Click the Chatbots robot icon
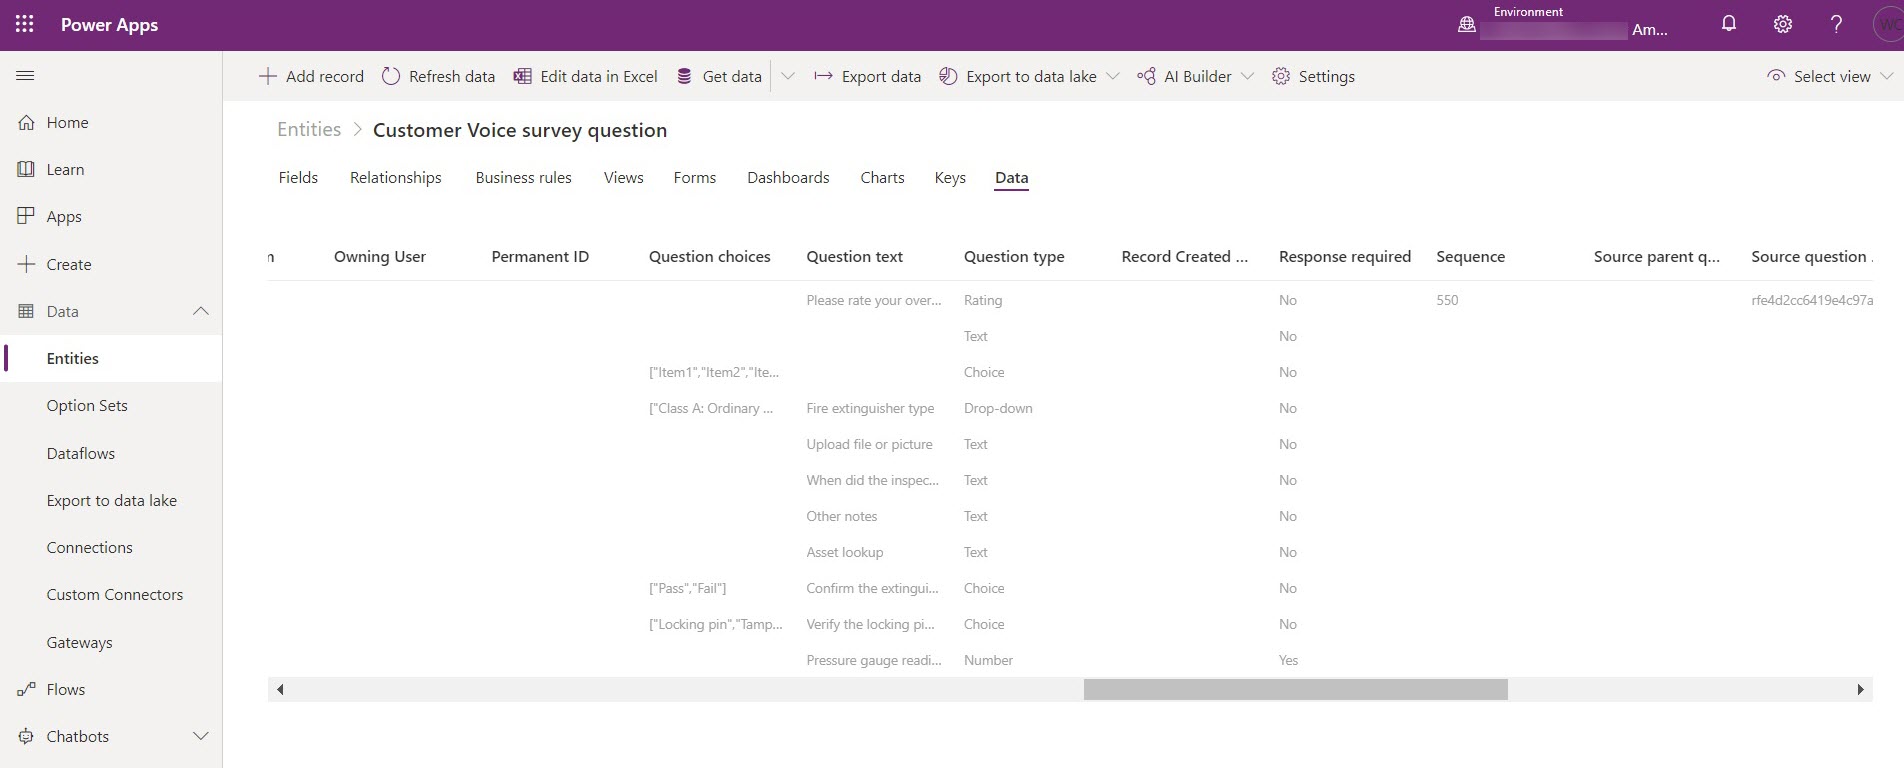The height and width of the screenshot is (768, 1904). point(27,736)
